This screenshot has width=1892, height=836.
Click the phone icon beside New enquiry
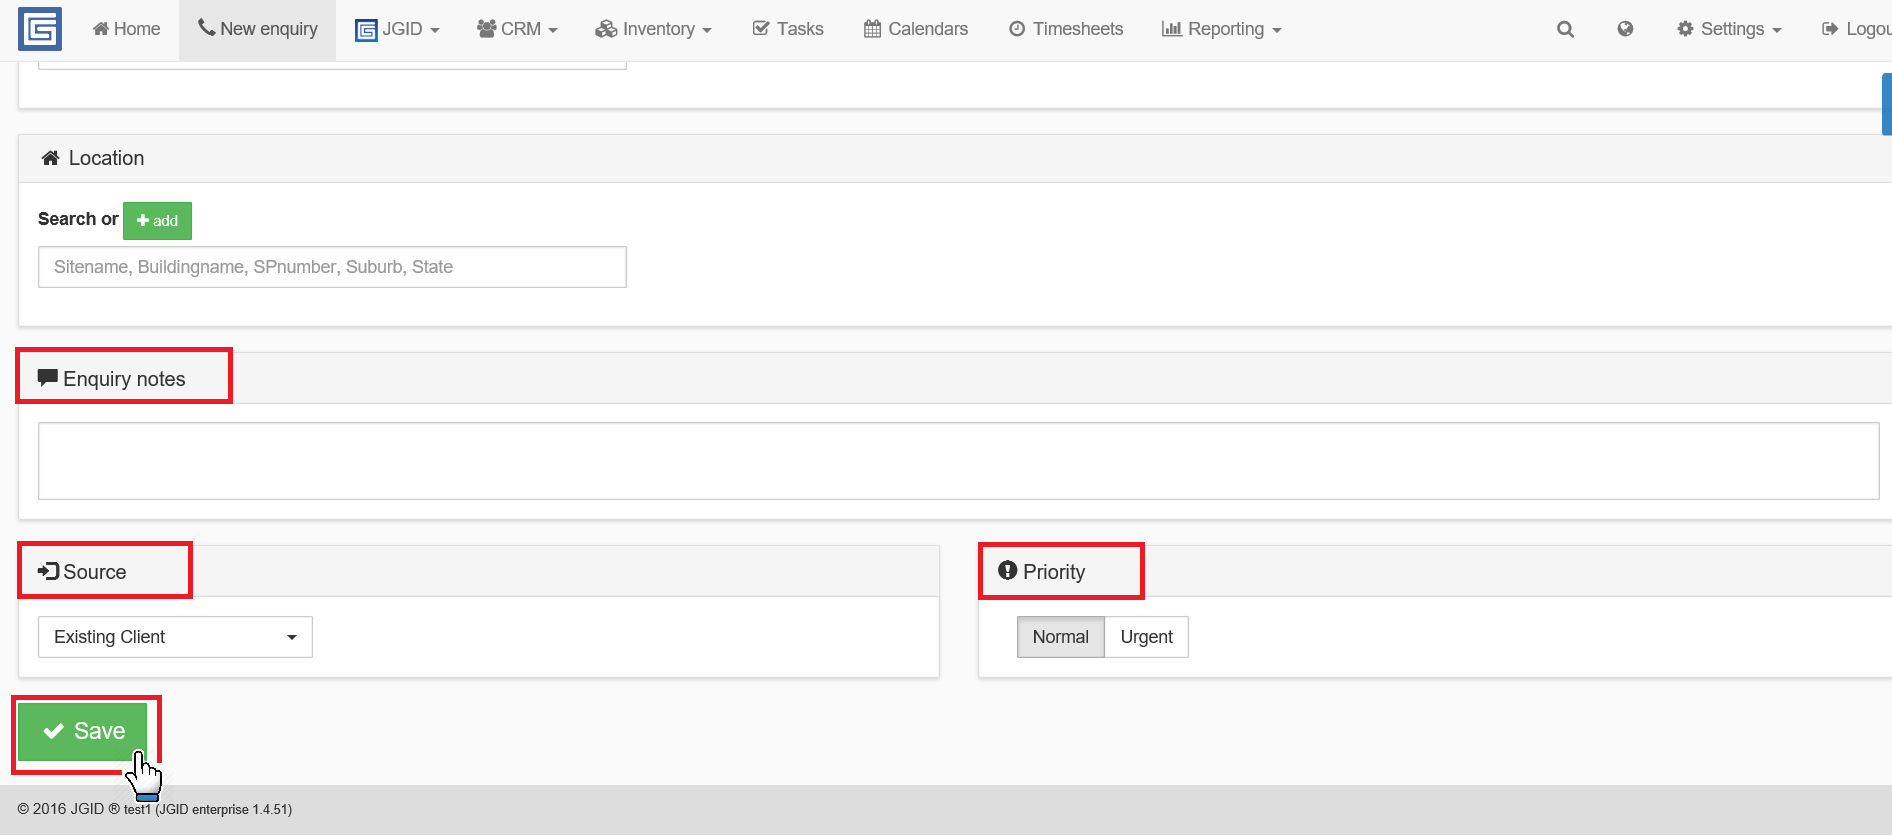pos(207,27)
